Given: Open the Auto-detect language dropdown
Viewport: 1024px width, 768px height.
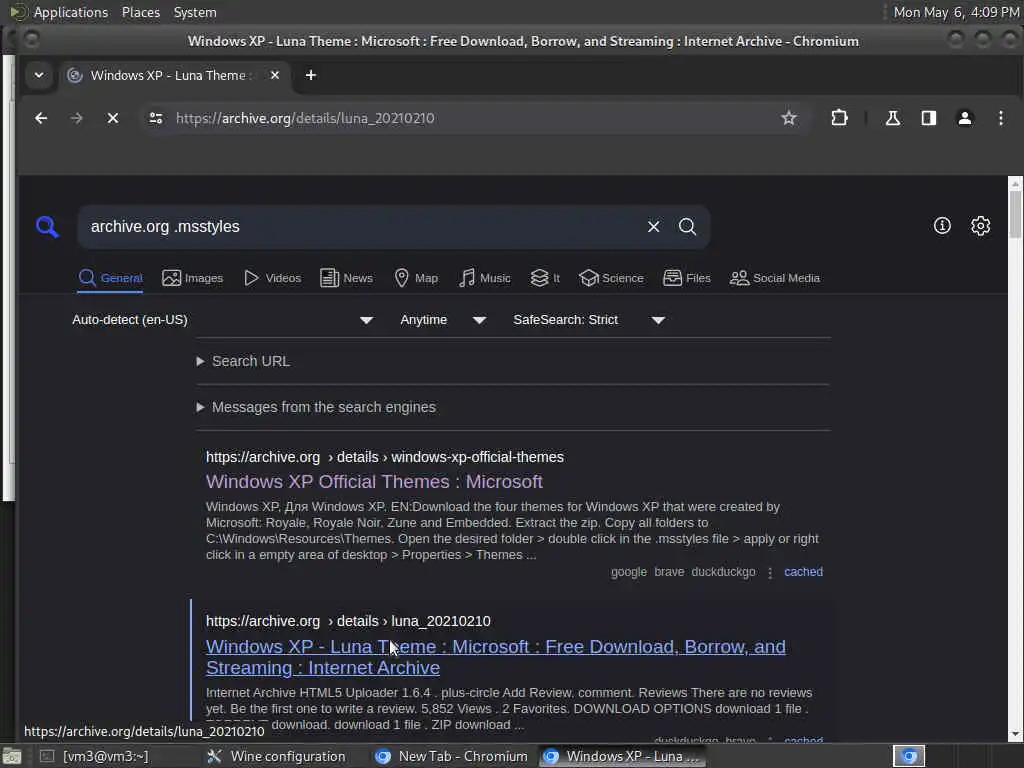Looking at the screenshot, I should (x=223, y=320).
